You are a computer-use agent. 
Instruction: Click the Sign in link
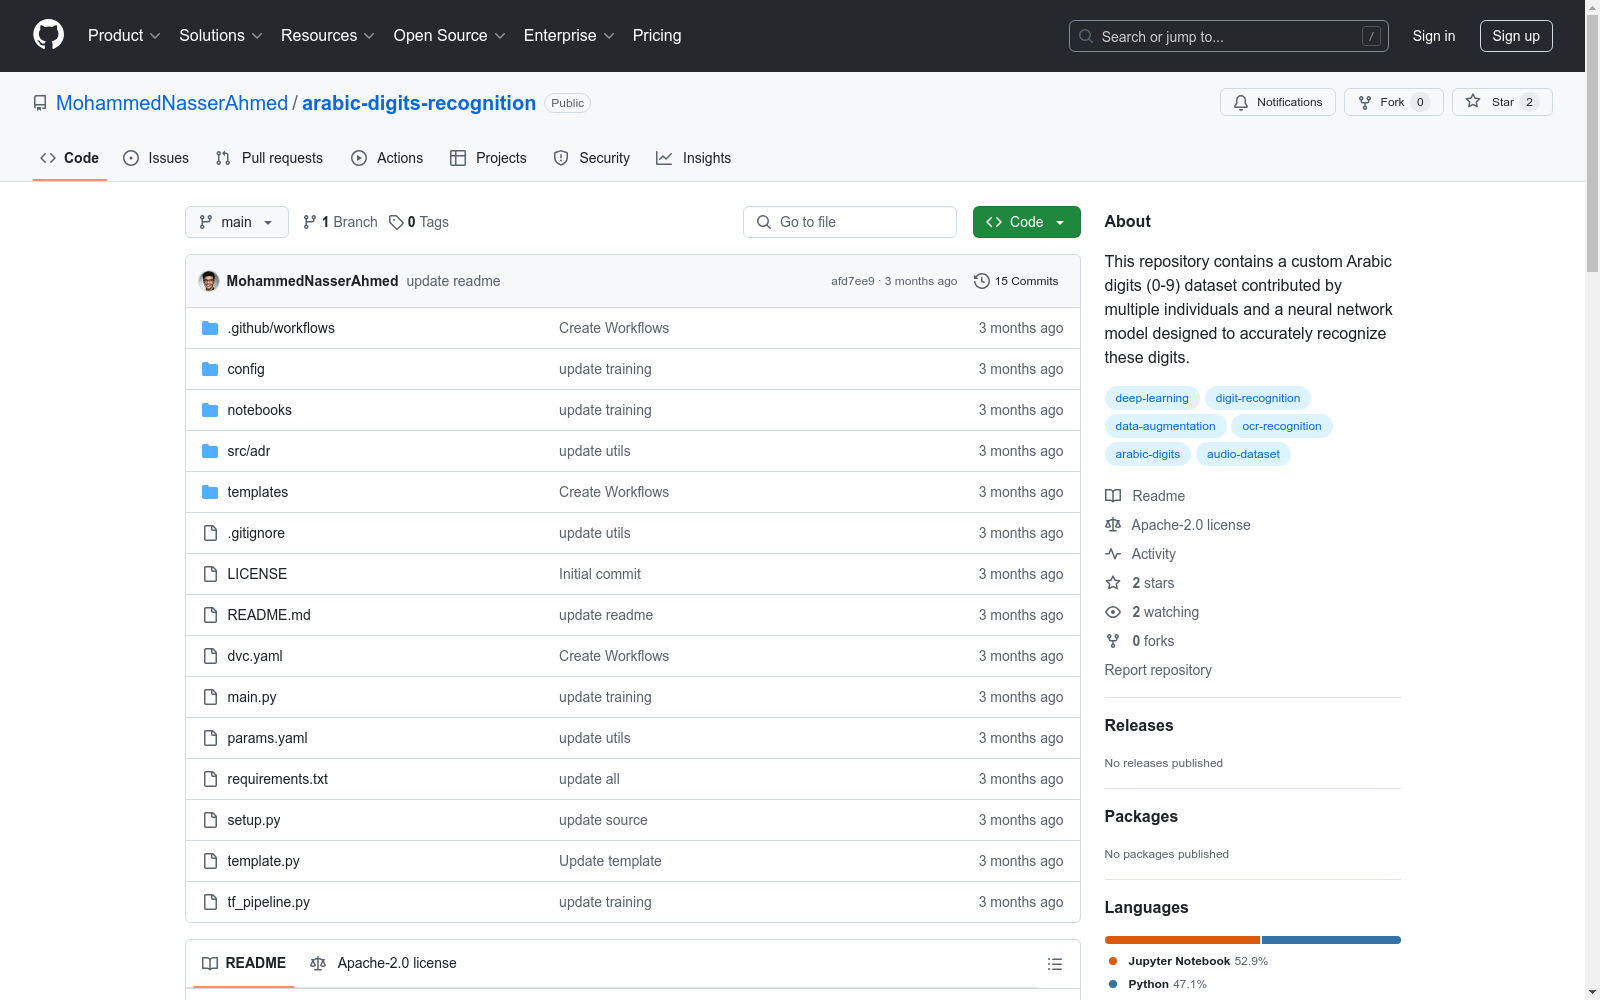(1434, 36)
